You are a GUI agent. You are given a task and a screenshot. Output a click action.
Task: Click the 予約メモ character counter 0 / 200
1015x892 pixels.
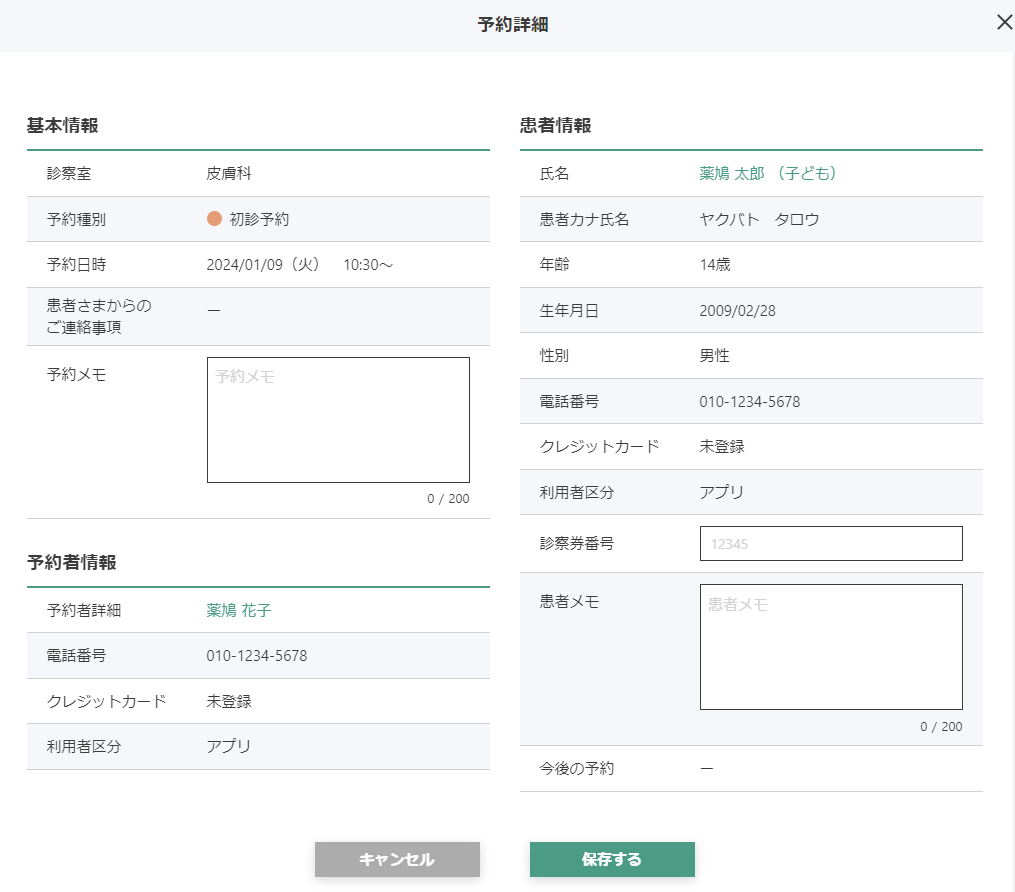pyautogui.click(x=448, y=498)
